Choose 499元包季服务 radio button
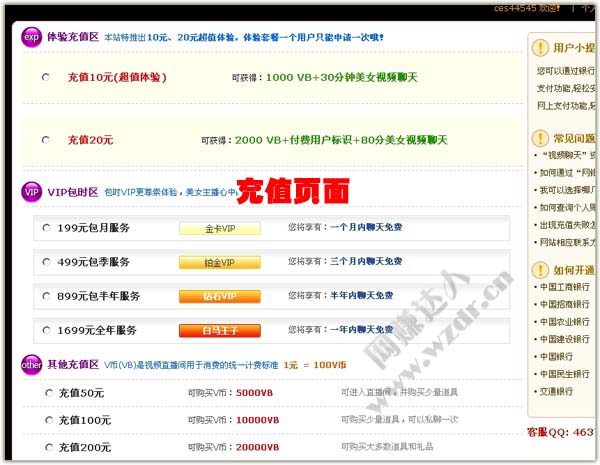 click(46, 262)
